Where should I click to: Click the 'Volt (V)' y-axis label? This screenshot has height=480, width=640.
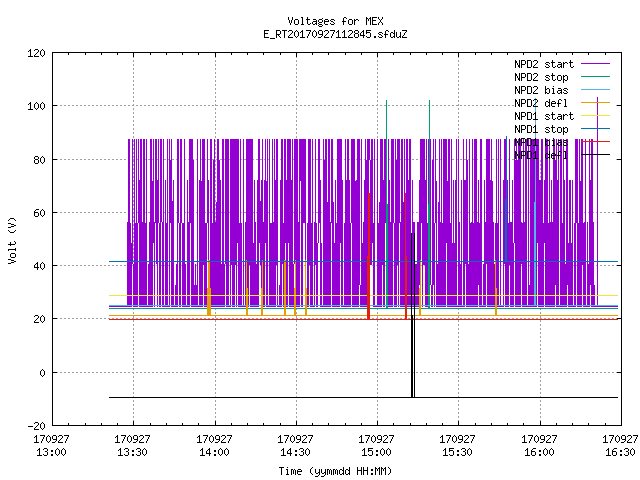[x=13, y=240]
